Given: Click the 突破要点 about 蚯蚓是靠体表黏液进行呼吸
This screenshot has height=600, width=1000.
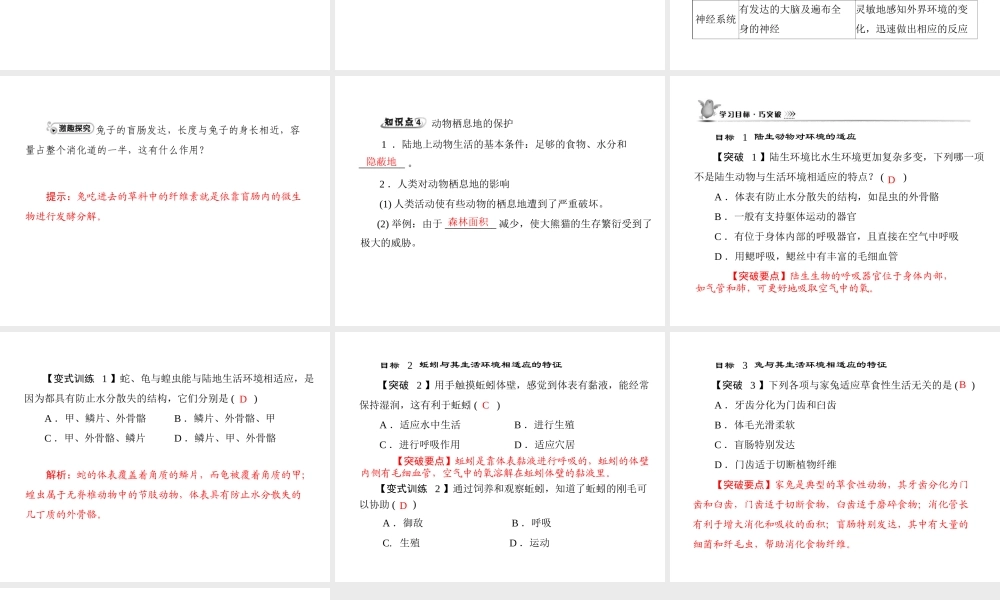Looking at the screenshot, I should click(x=505, y=467).
